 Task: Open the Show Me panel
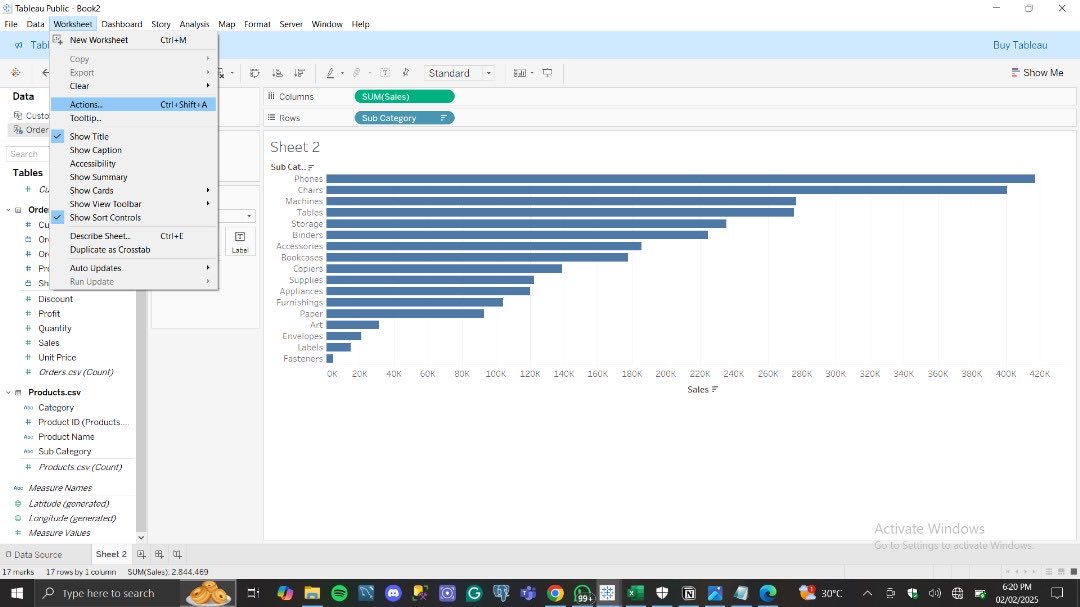1037,73
